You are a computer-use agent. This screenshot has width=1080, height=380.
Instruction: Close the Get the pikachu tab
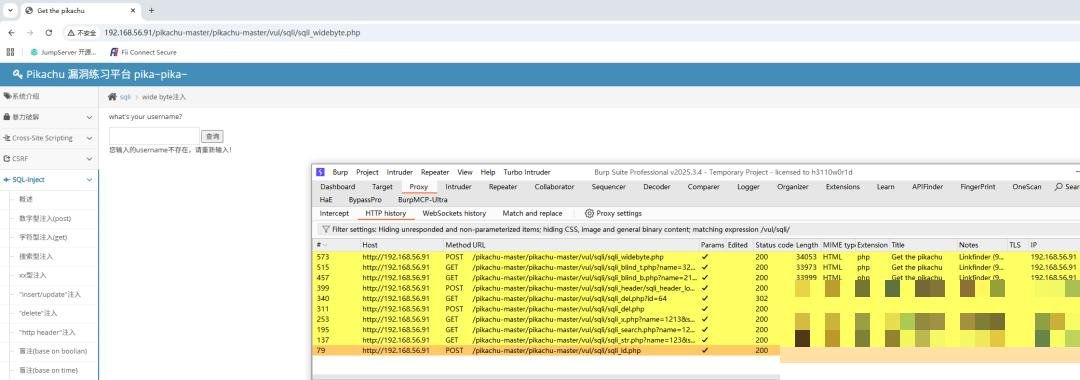tap(132, 10)
